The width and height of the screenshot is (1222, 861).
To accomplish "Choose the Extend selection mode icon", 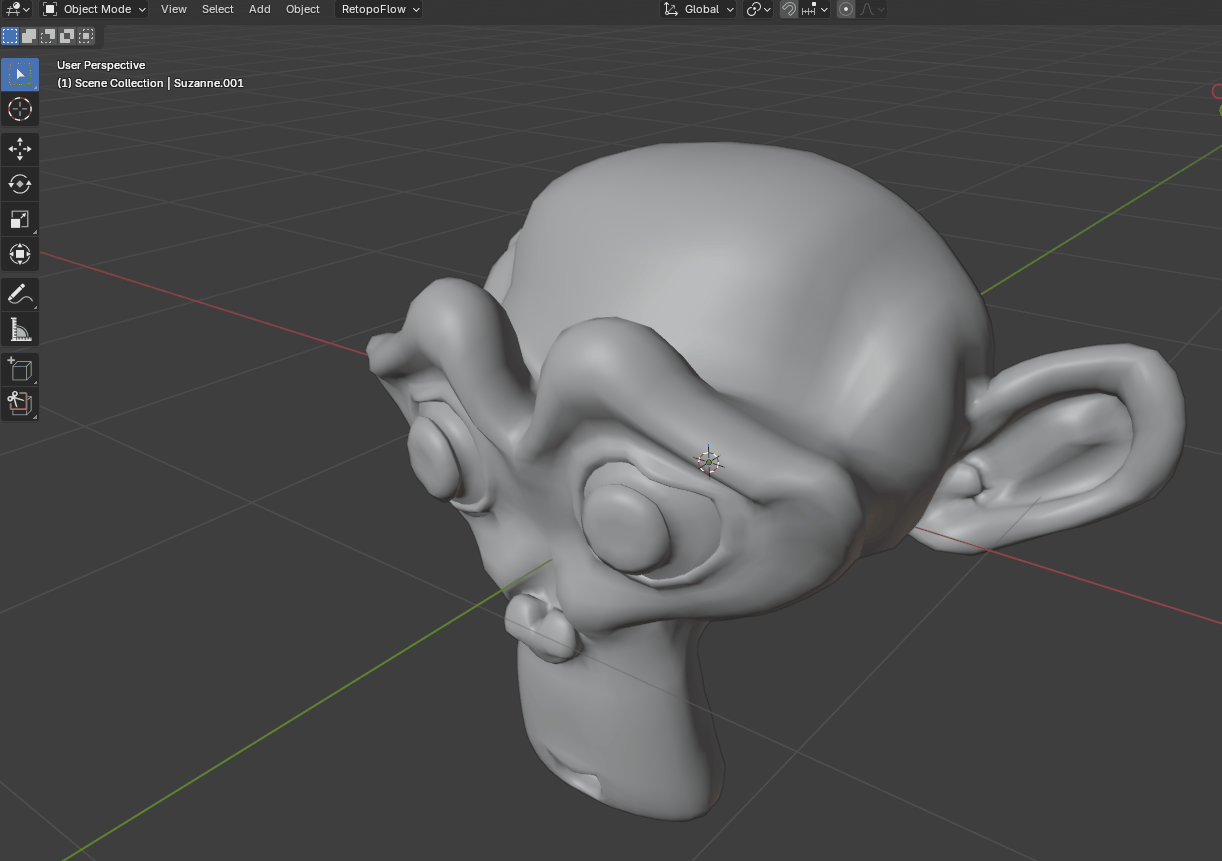I will [x=29, y=36].
